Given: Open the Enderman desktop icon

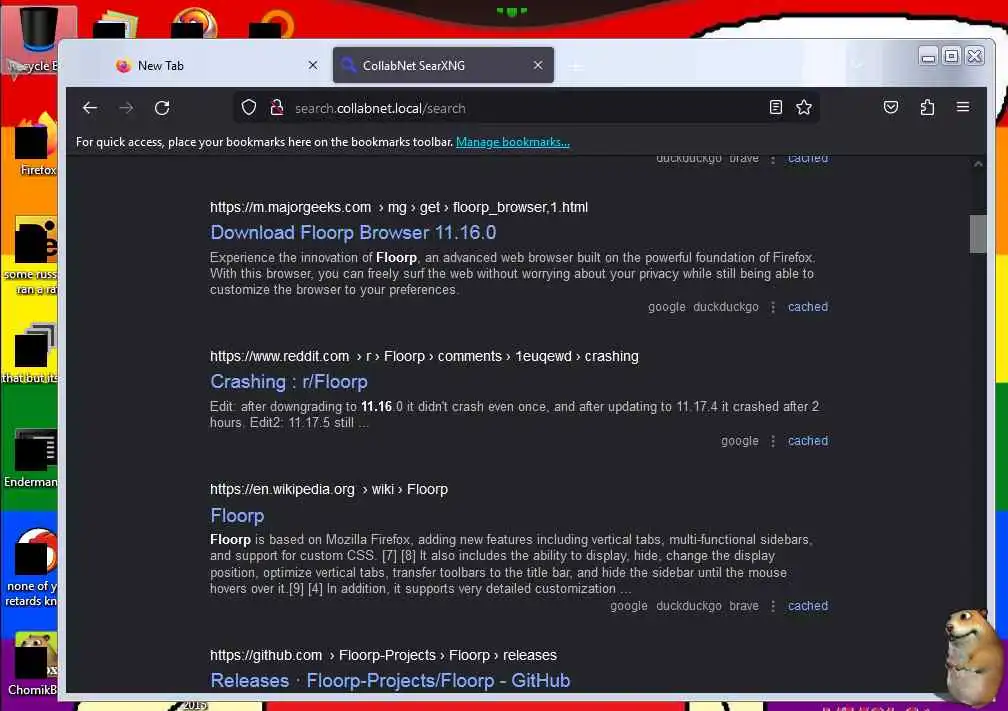Looking at the screenshot, I should pyautogui.click(x=32, y=458).
